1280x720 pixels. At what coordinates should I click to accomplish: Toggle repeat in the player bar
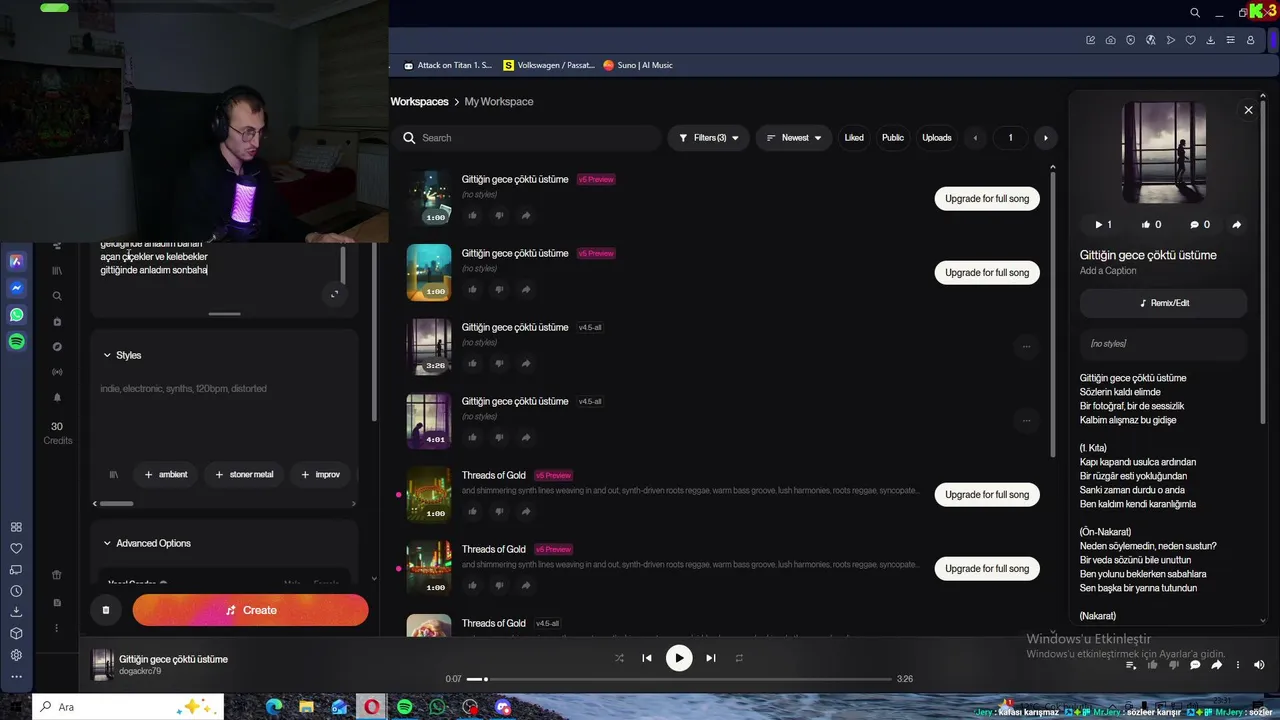739,658
